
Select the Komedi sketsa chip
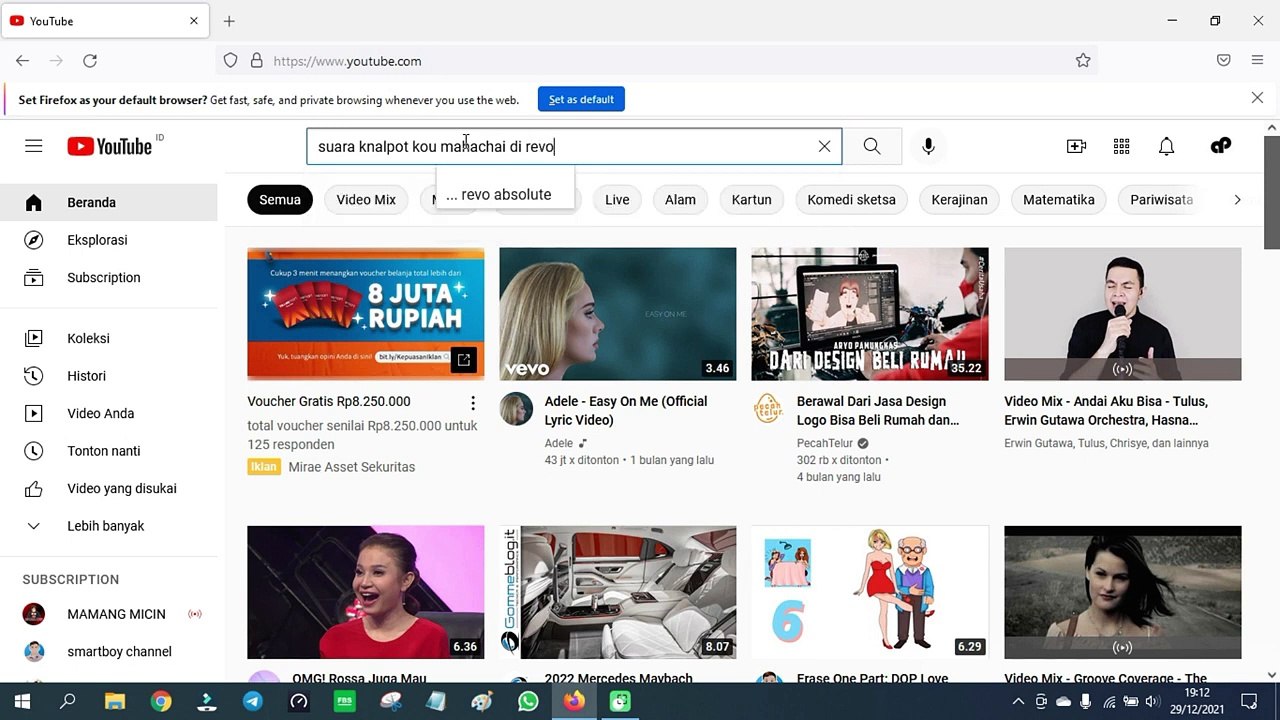(x=851, y=200)
